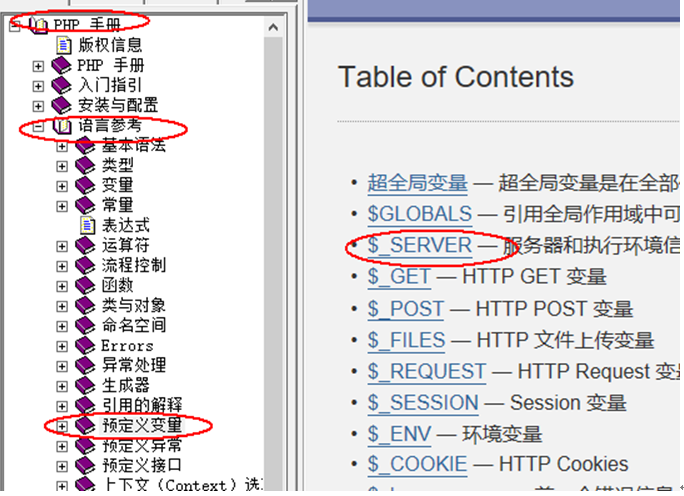
Task: Open the $_SESSION link
Action: point(423,403)
